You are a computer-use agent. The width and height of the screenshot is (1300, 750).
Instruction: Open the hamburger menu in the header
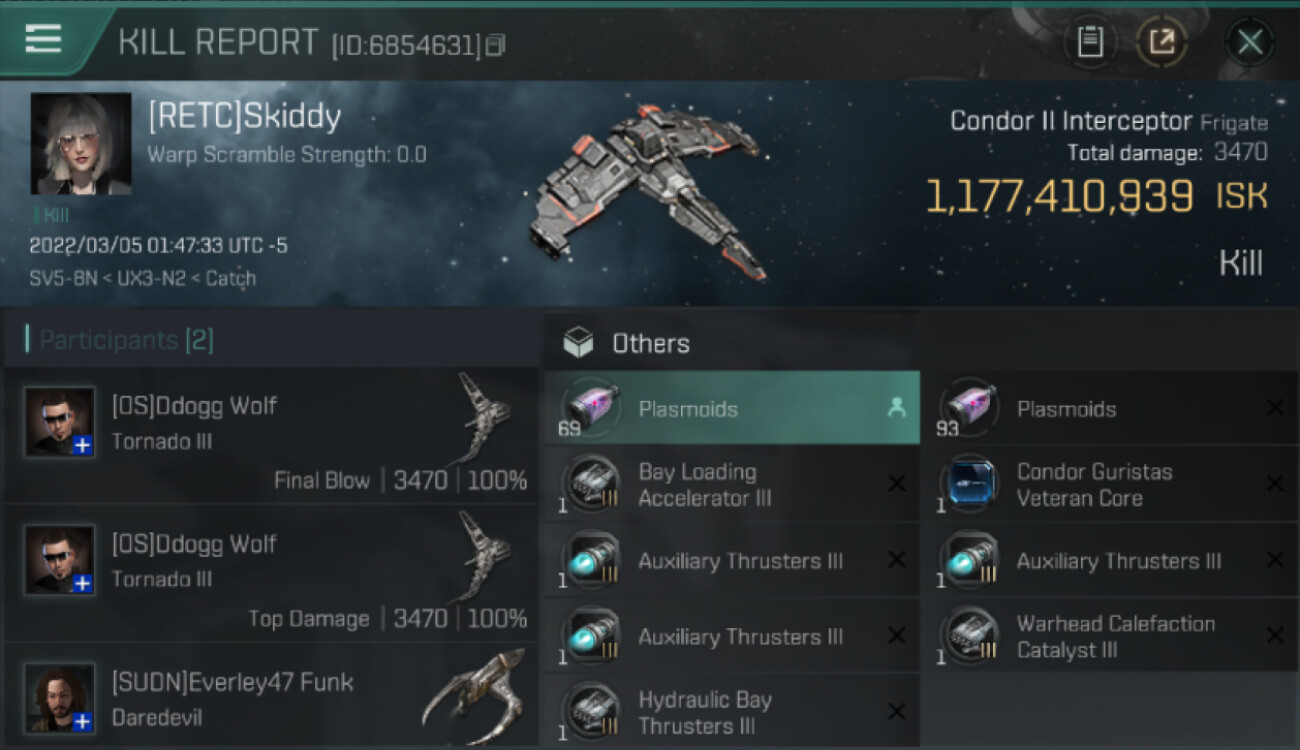pos(43,39)
